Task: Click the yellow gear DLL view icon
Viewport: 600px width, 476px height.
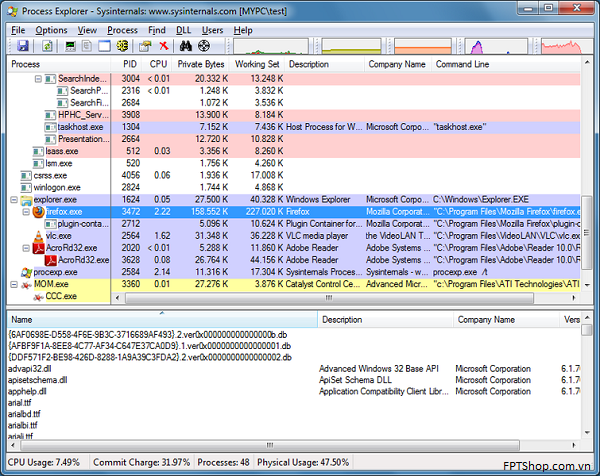Action: click(x=122, y=46)
